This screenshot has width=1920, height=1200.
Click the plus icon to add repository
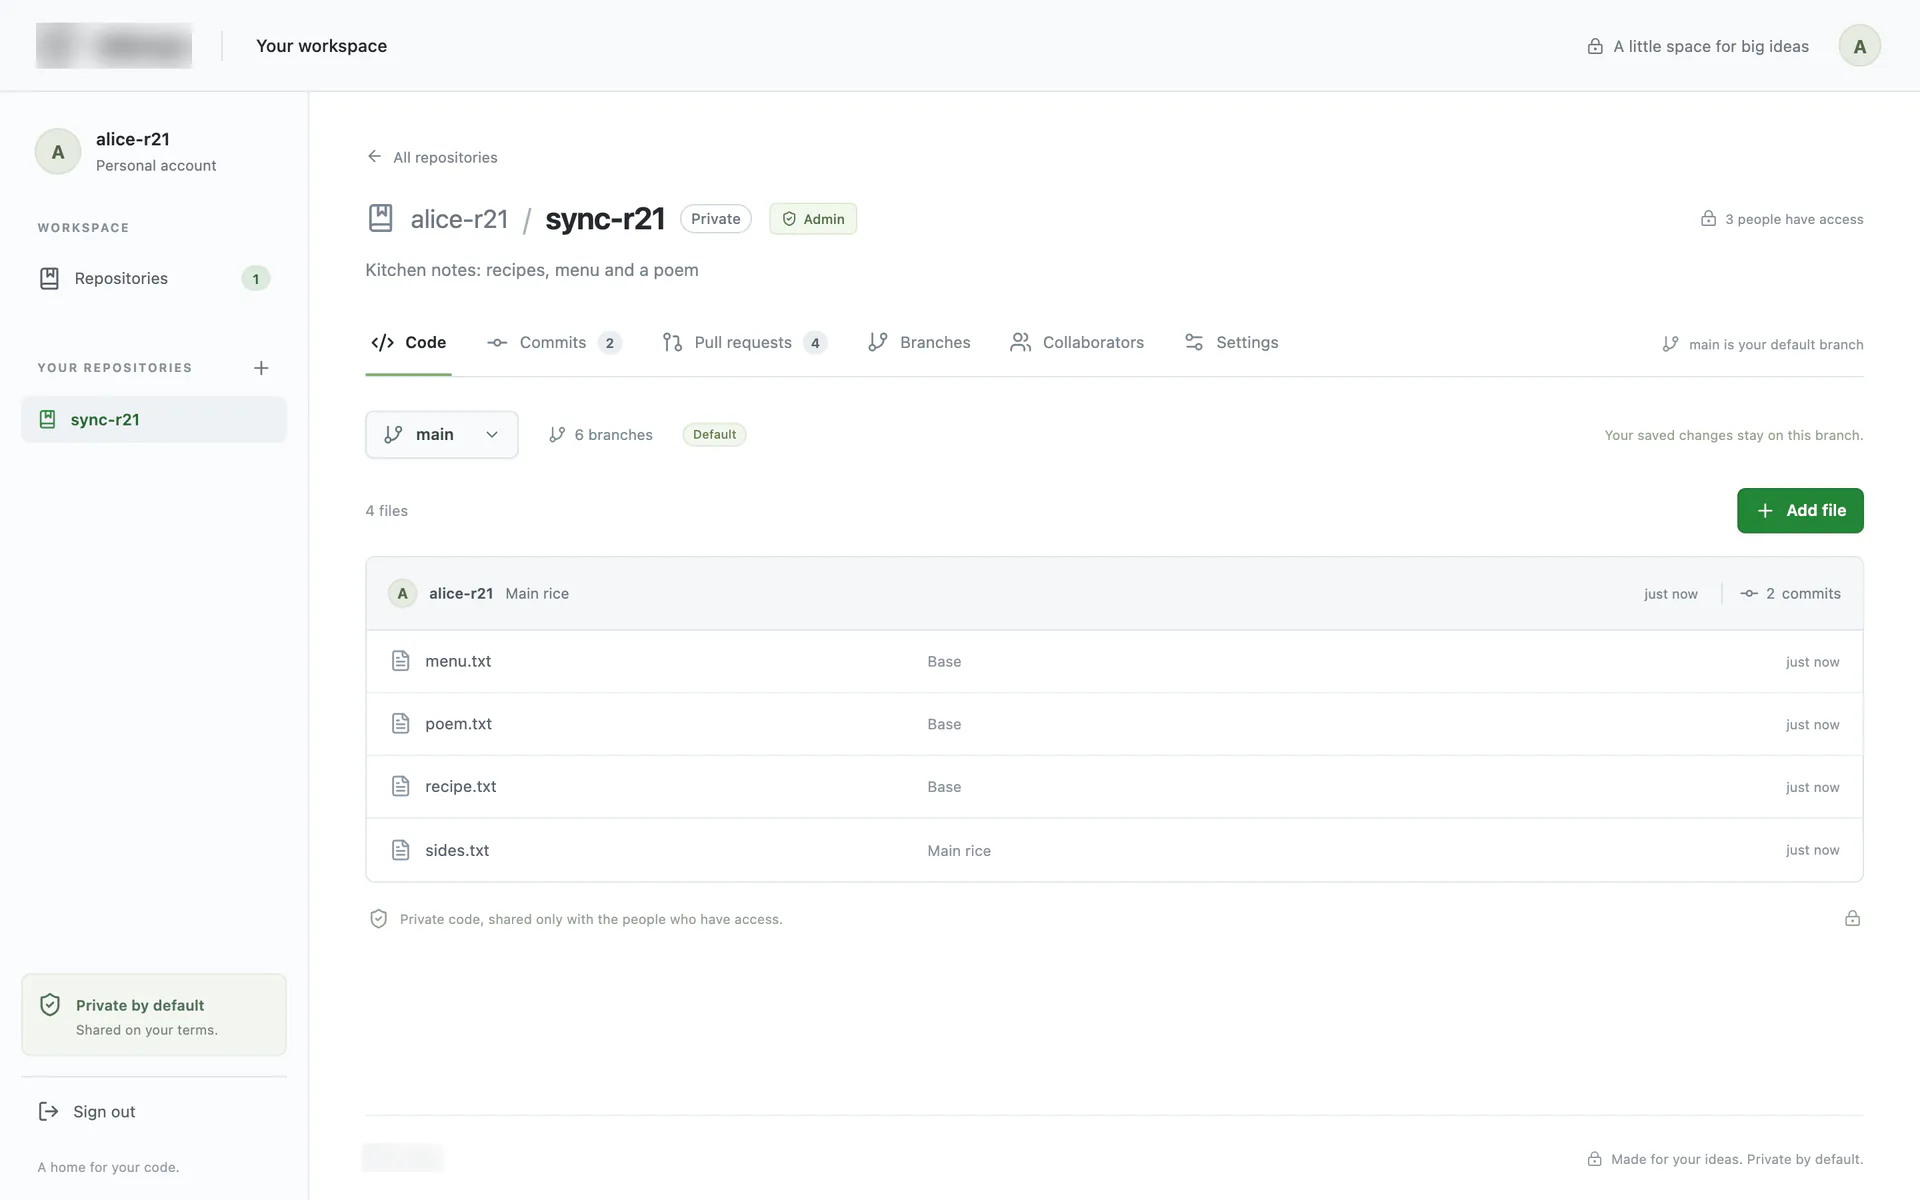(261, 368)
